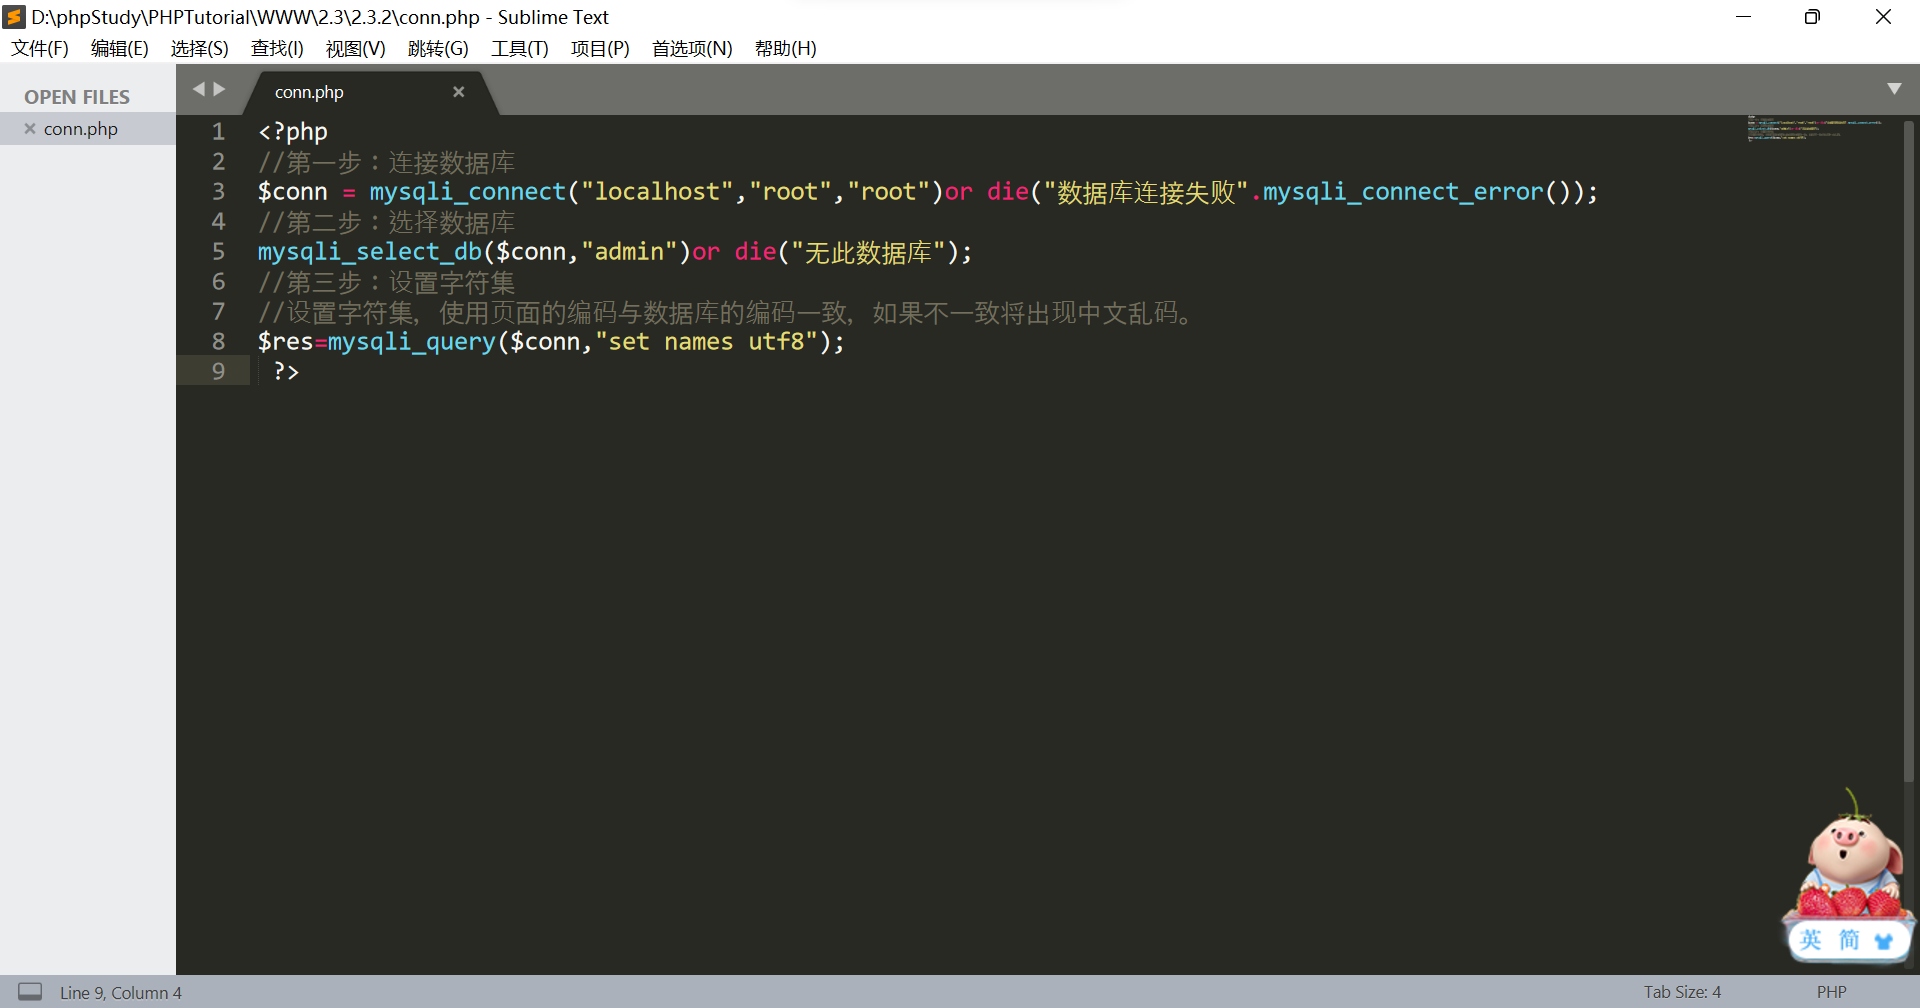This screenshot has width=1920, height=1008.
Task: Click the $conn variable on line 3
Action: 293,191
